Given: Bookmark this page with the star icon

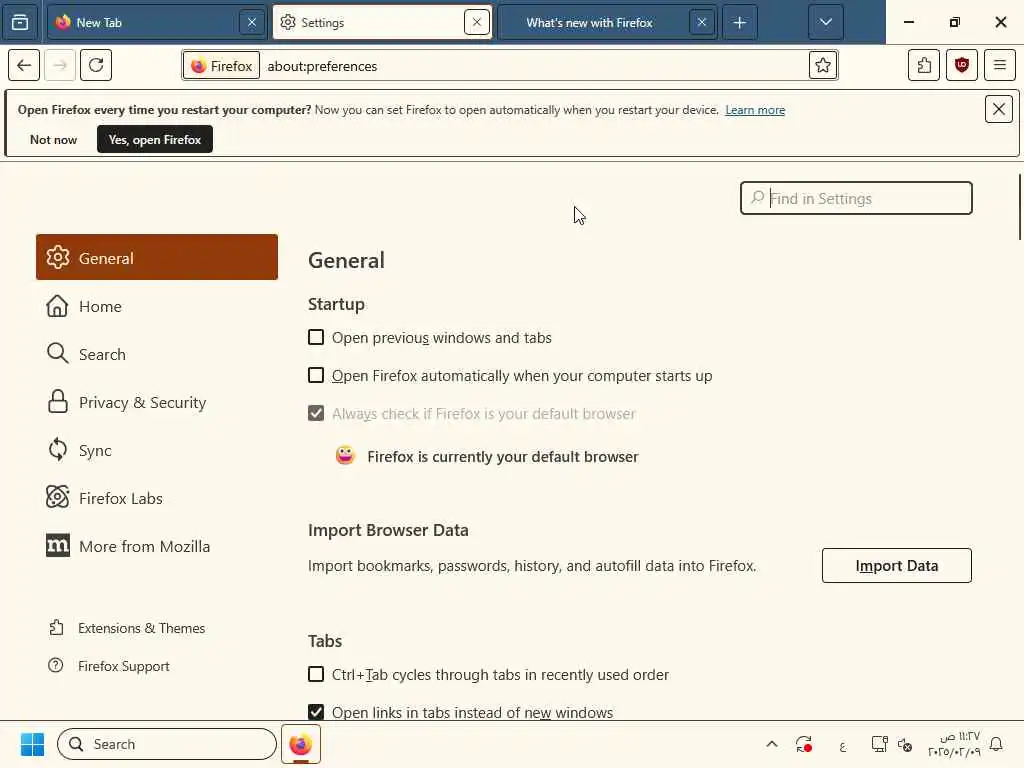Looking at the screenshot, I should click(x=823, y=65).
